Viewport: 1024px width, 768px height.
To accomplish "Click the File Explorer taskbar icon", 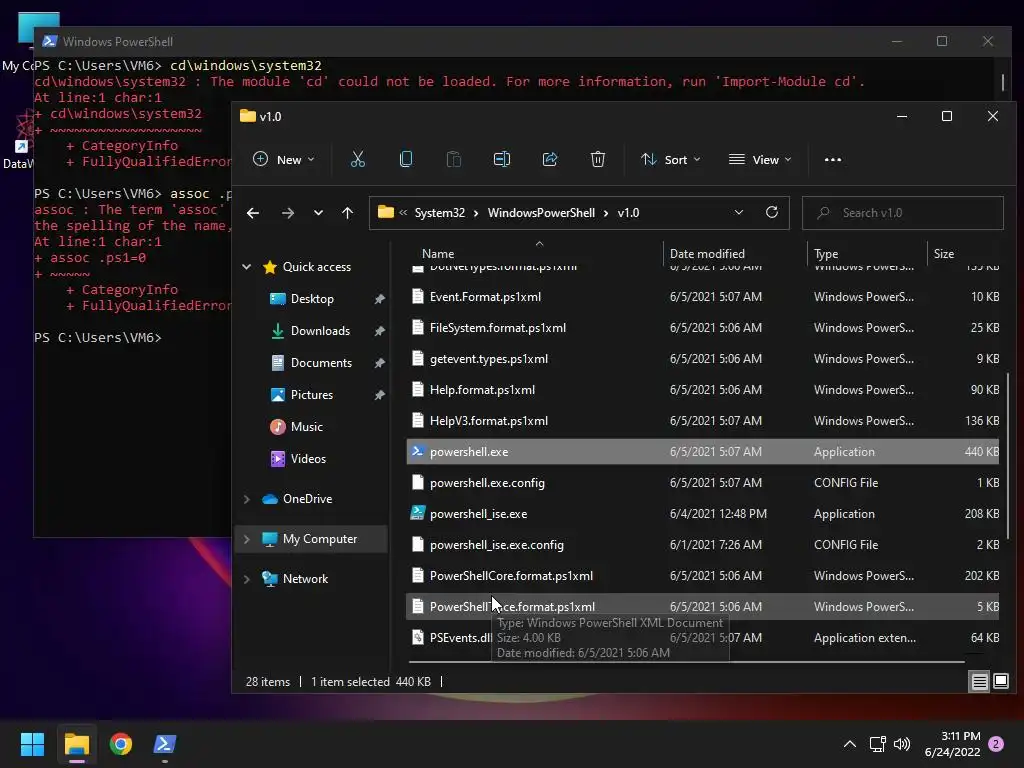I will 76,744.
